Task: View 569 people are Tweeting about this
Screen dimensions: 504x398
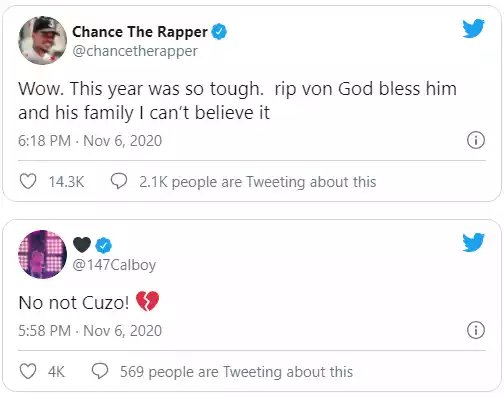Action: (236, 372)
